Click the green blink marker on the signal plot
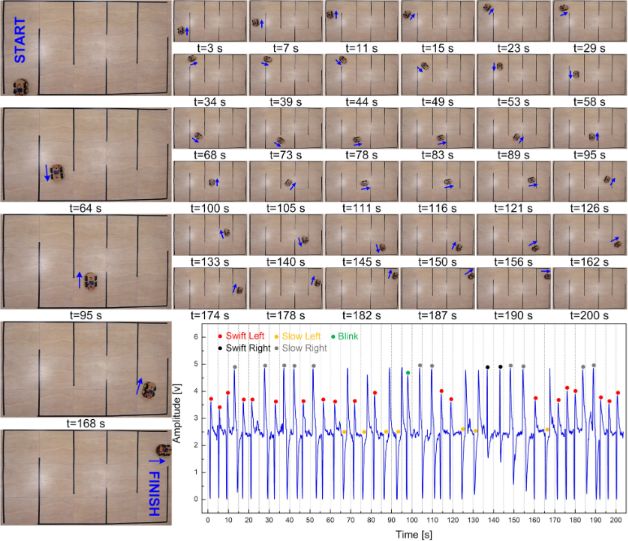 pyautogui.click(x=408, y=372)
